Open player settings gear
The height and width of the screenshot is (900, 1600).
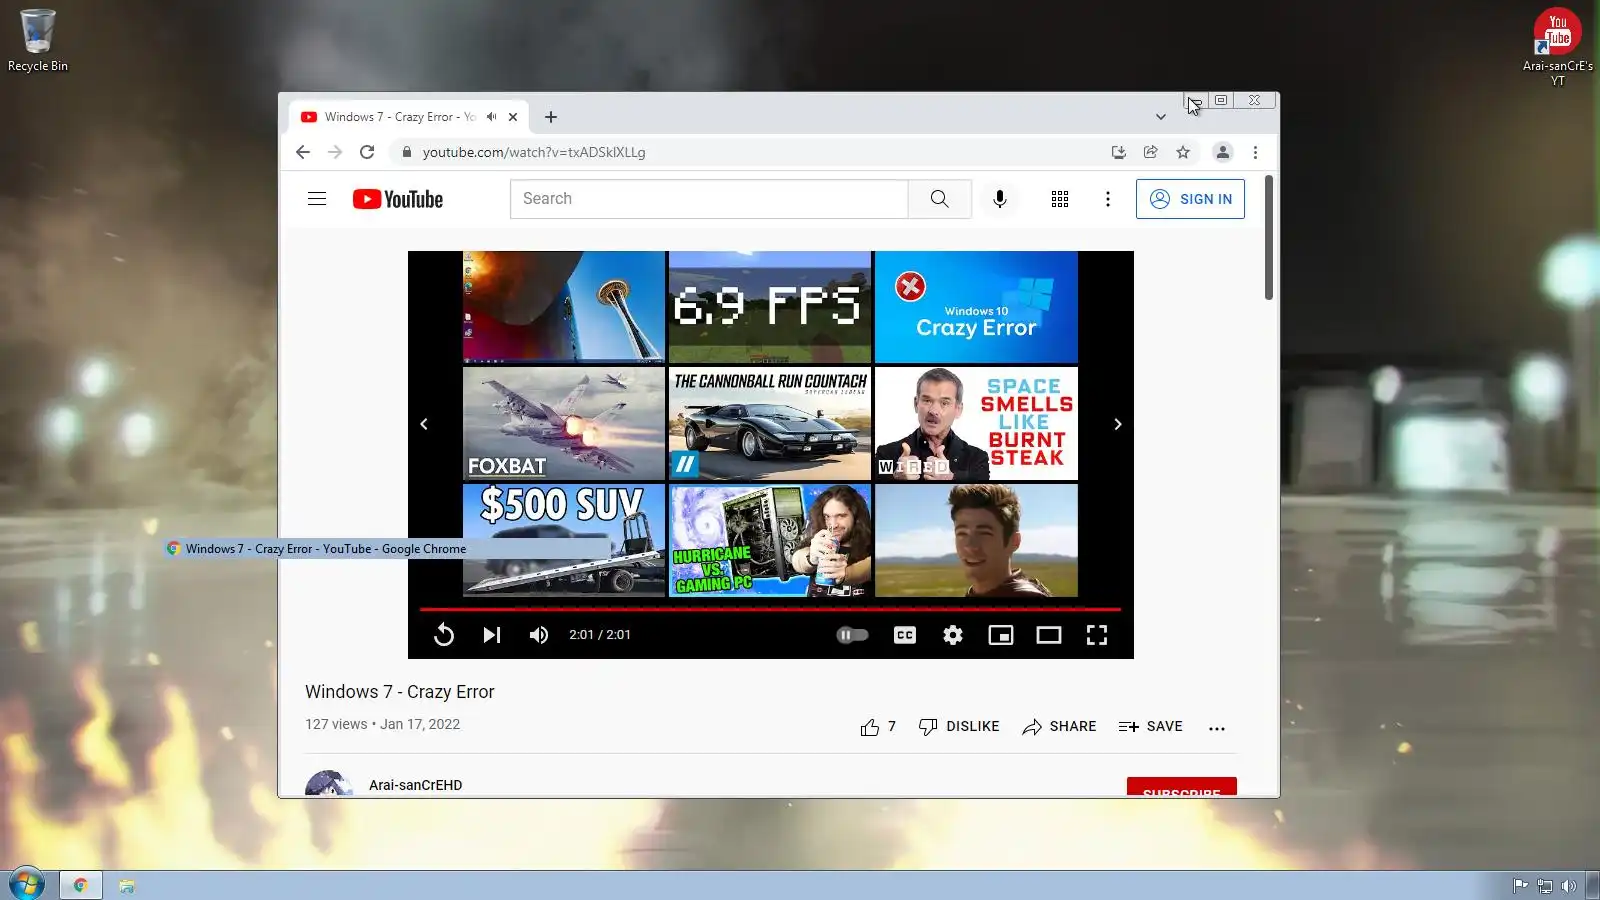pos(953,635)
